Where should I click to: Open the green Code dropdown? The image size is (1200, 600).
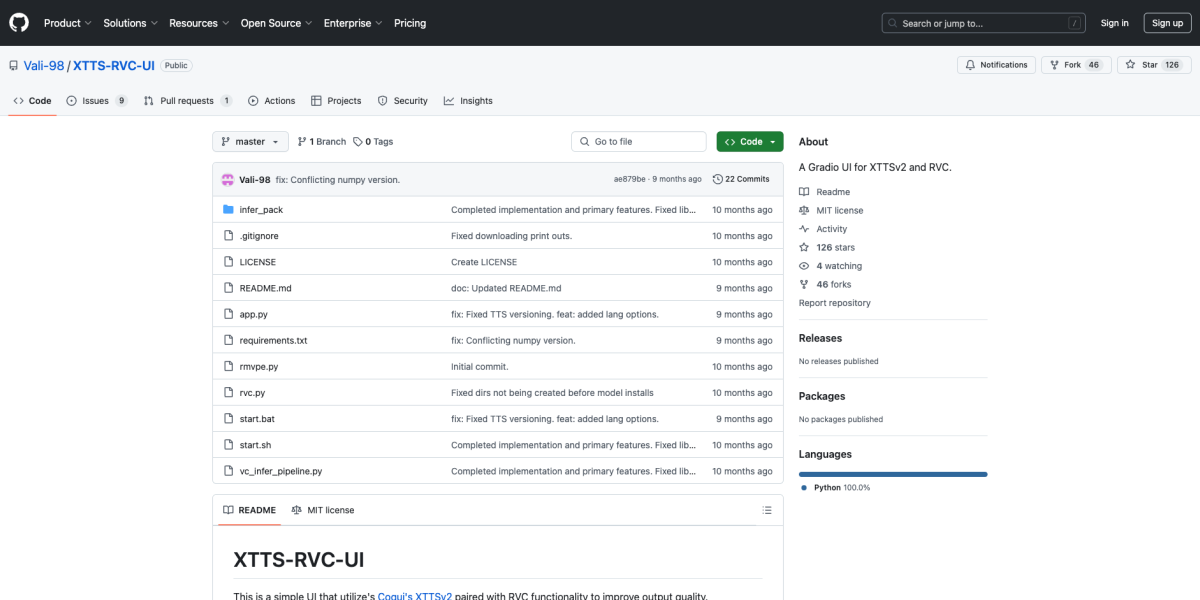coord(749,141)
